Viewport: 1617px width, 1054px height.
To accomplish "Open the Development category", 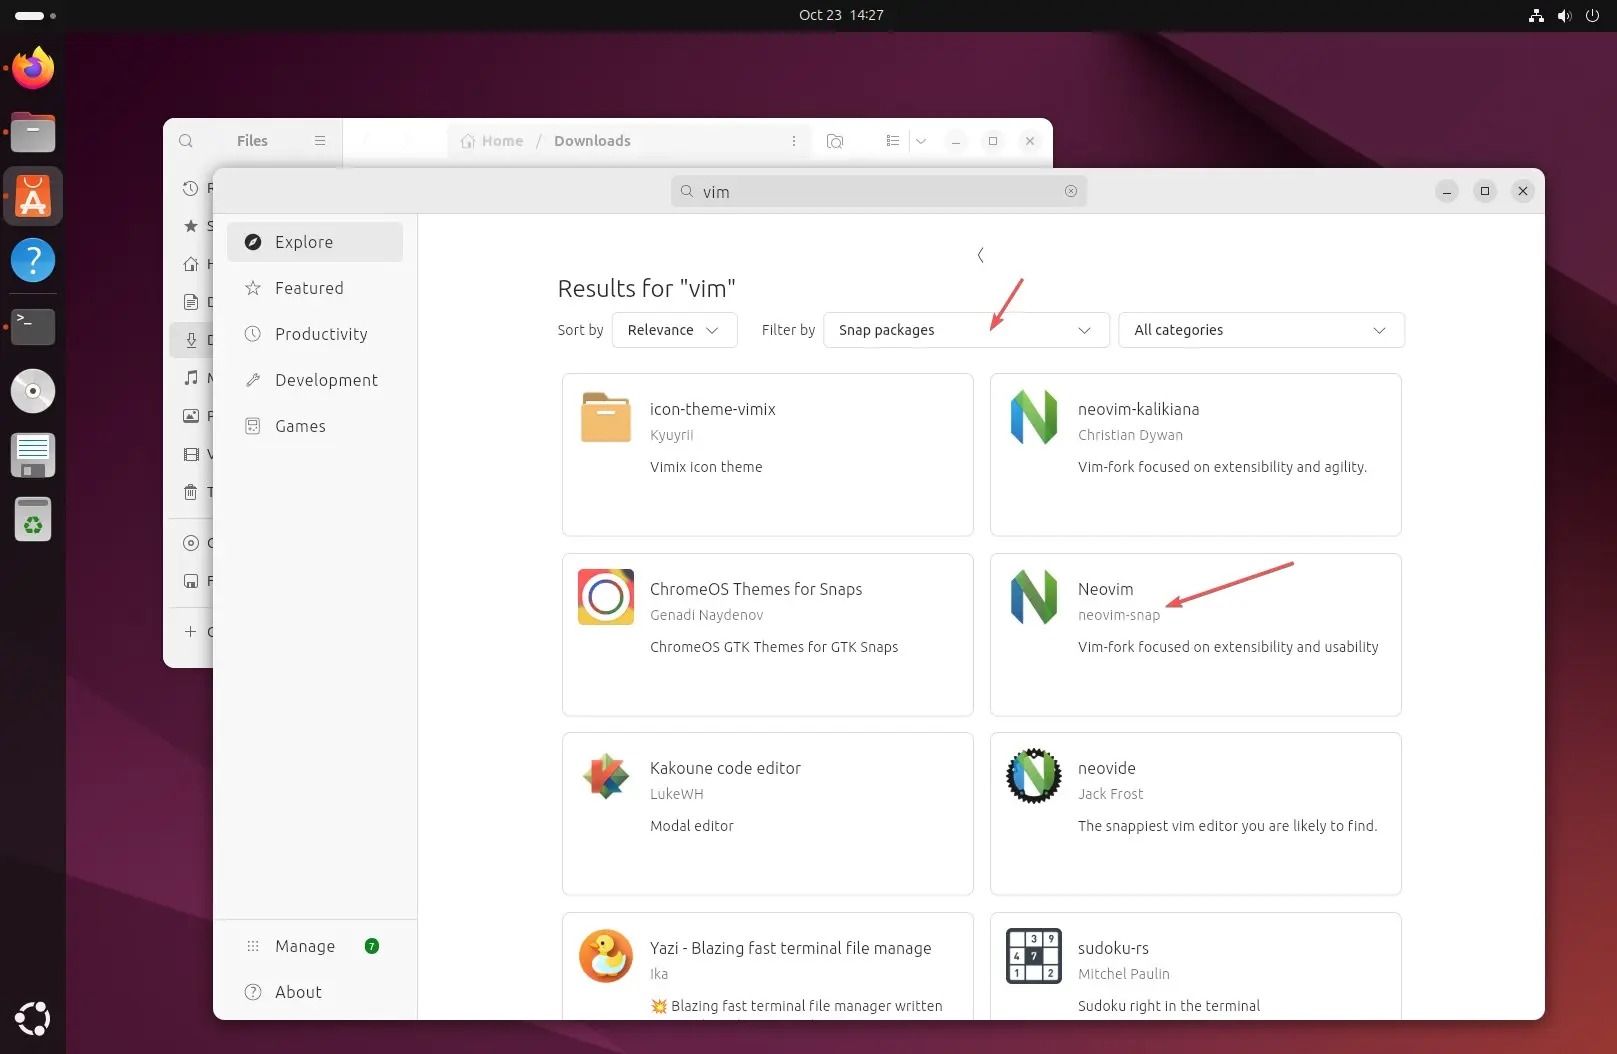I will tap(315, 380).
